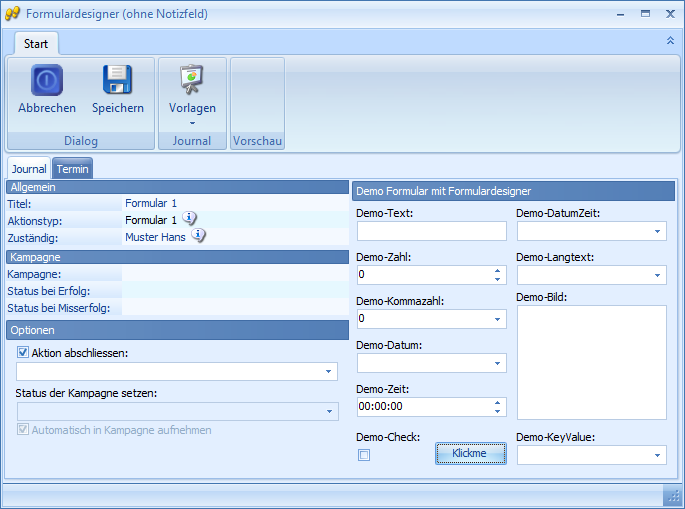Open the Demo-KeyValue dropdown
This screenshot has width=685, height=509.
[x=657, y=455]
